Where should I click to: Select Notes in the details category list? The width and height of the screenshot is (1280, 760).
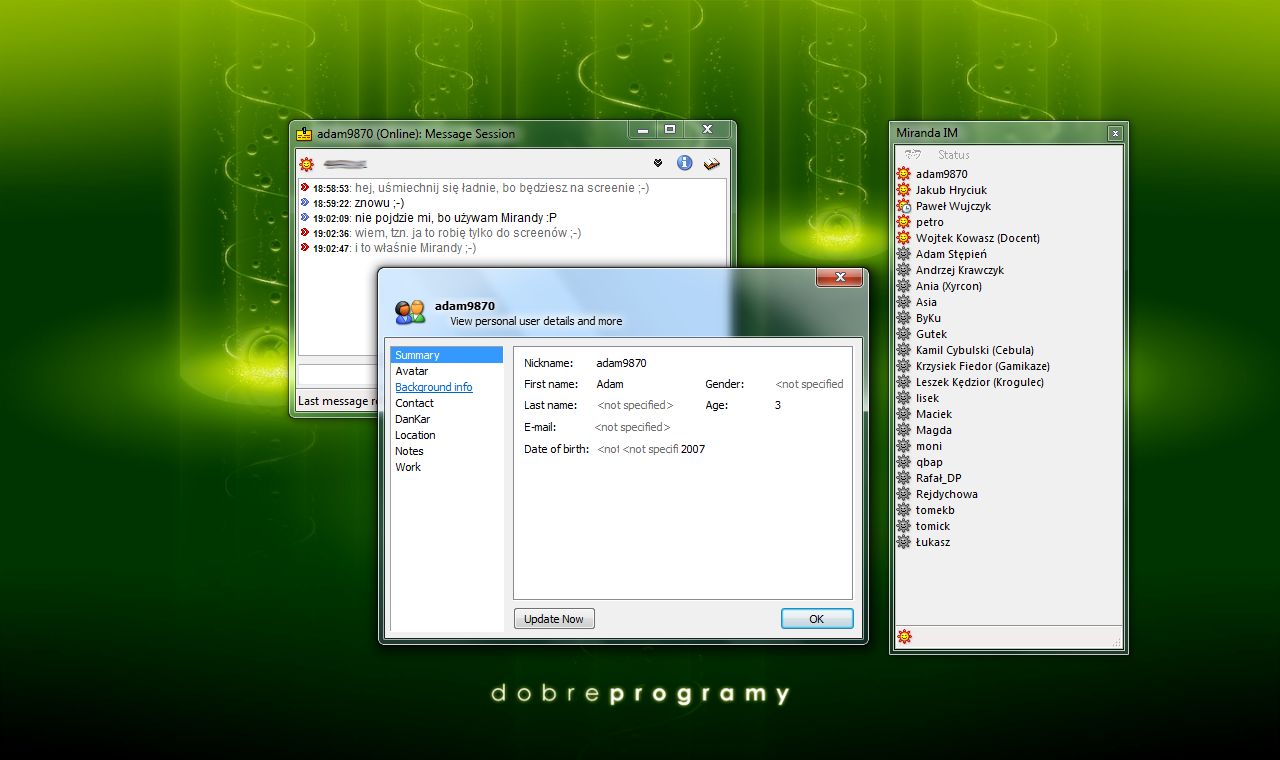click(x=446, y=451)
